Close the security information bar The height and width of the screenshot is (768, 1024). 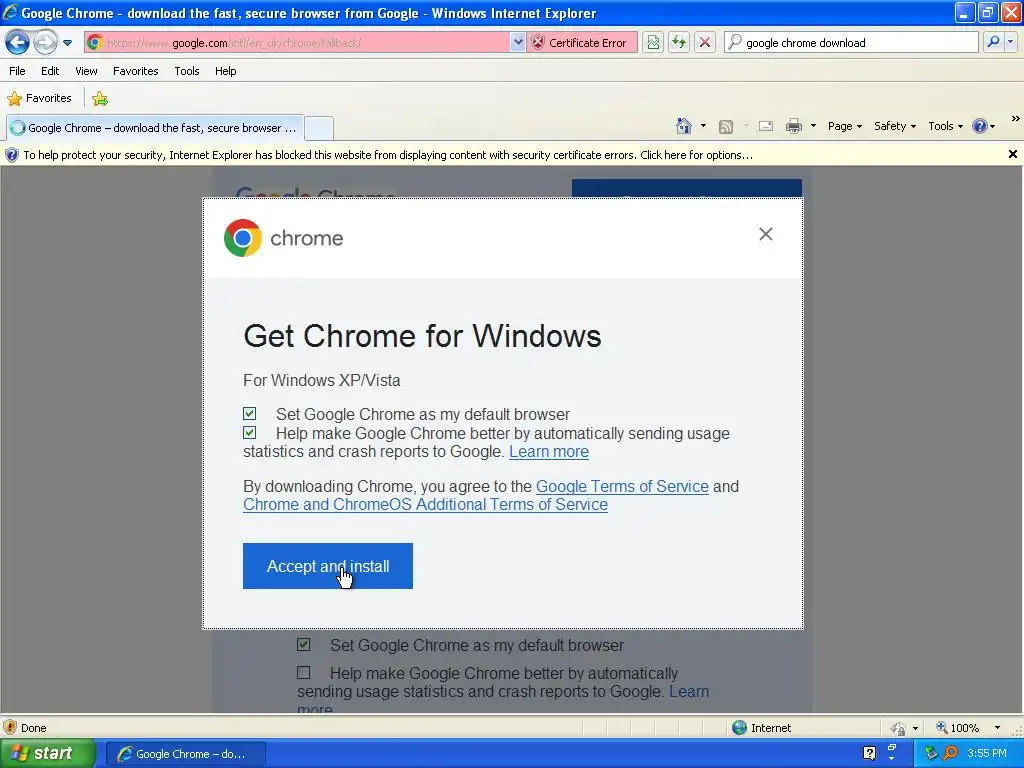pyautogui.click(x=1012, y=154)
